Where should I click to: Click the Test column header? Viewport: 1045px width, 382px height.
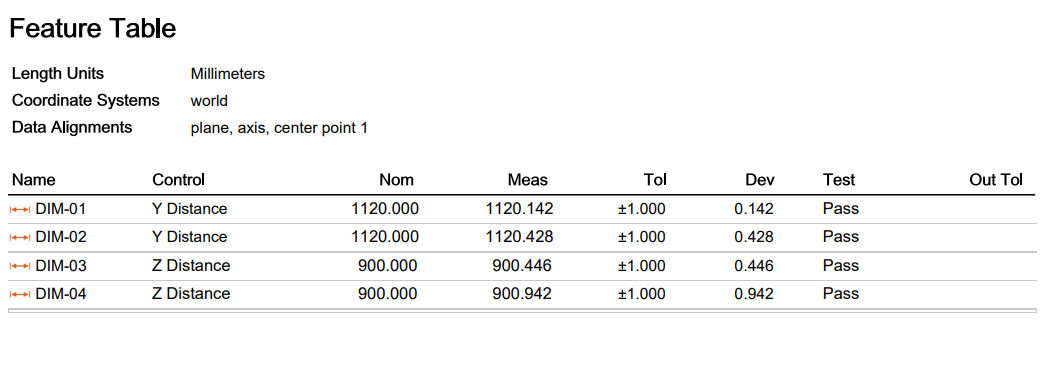coord(839,180)
